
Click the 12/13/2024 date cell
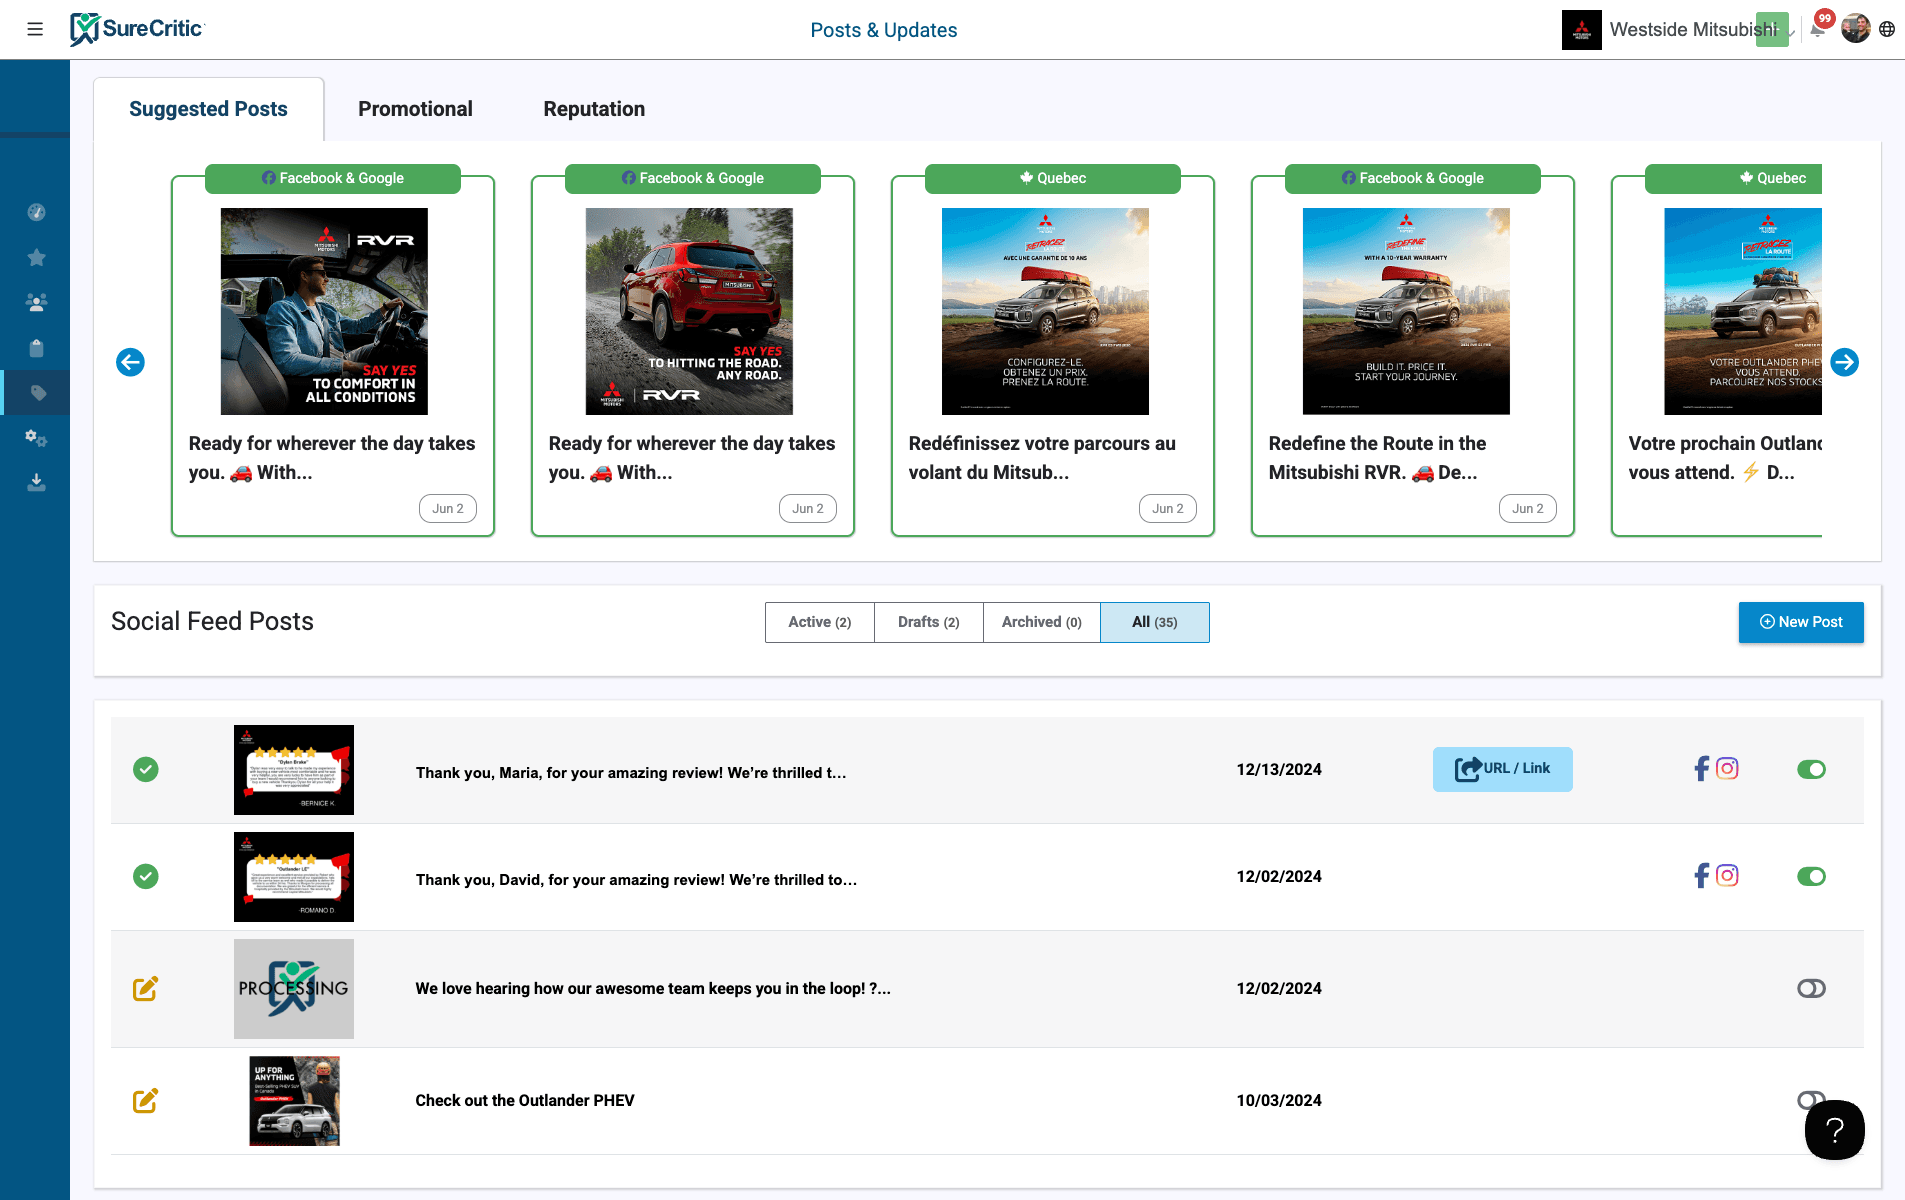pos(1279,769)
